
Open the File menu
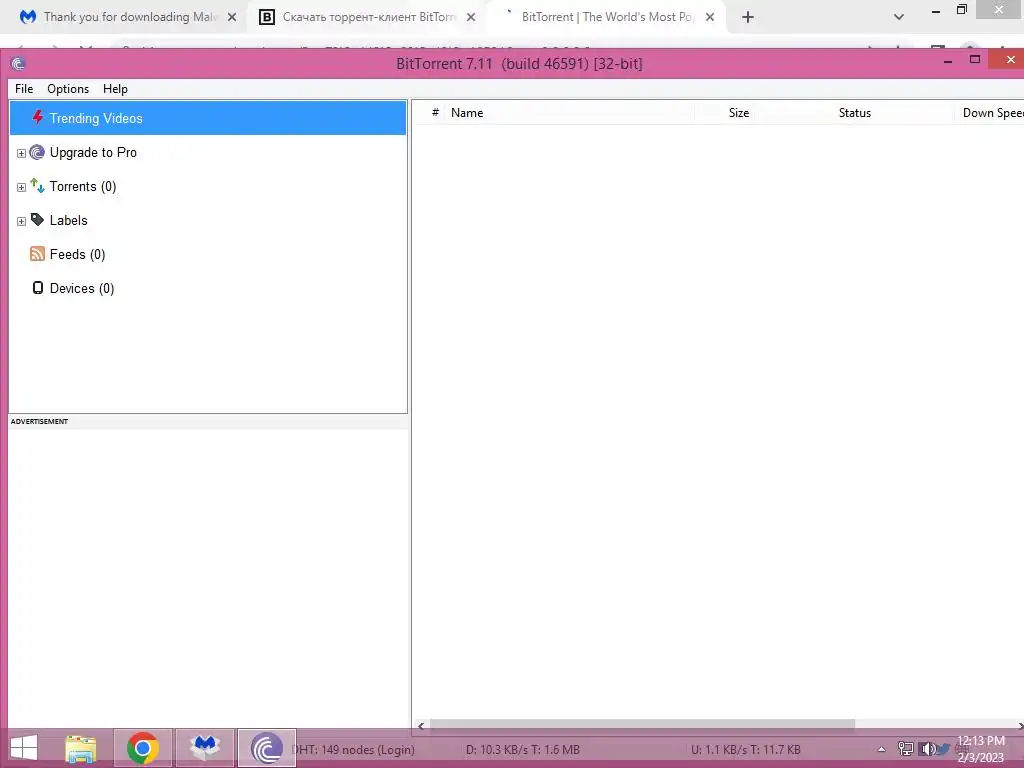[24, 89]
